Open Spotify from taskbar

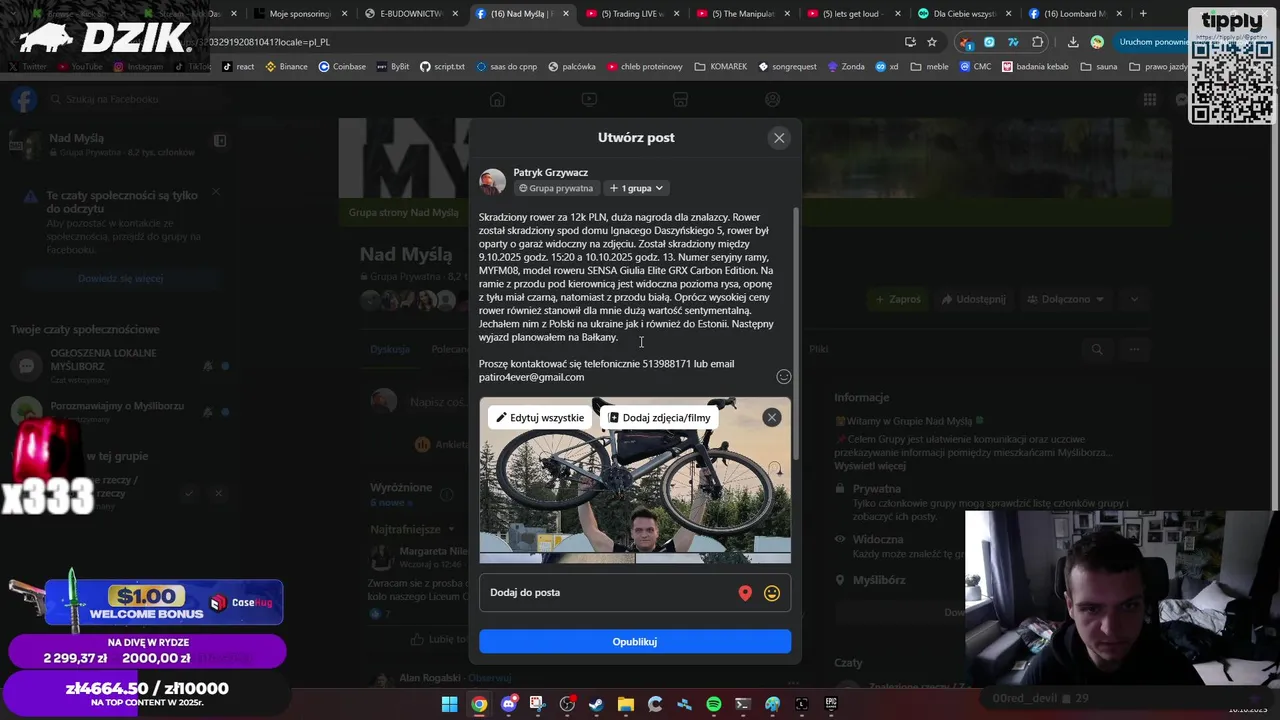point(713,704)
